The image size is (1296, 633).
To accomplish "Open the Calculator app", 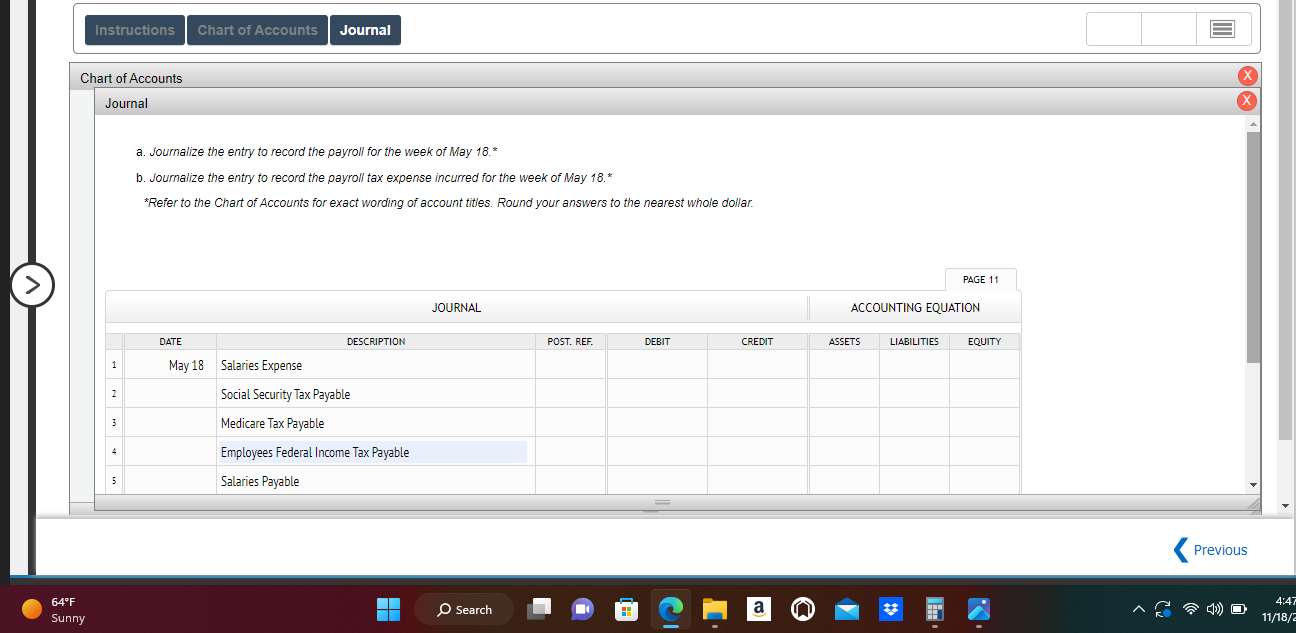I will 934,609.
